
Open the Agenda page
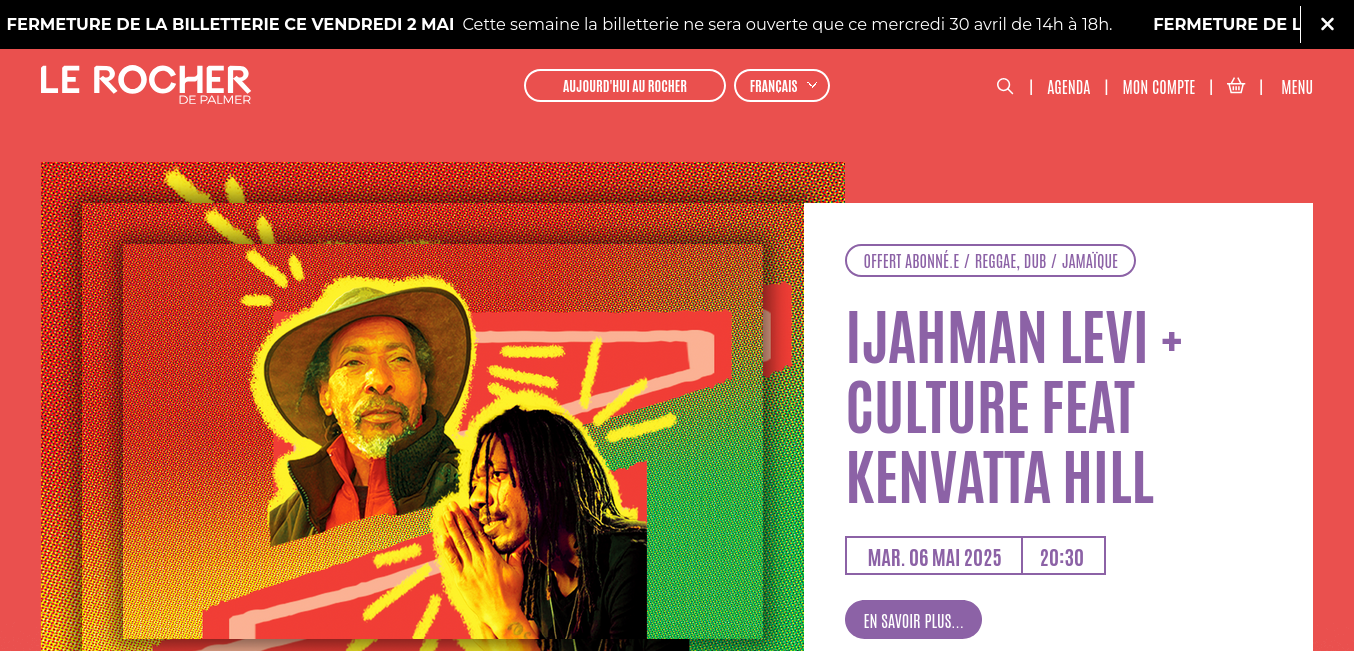[1068, 87]
